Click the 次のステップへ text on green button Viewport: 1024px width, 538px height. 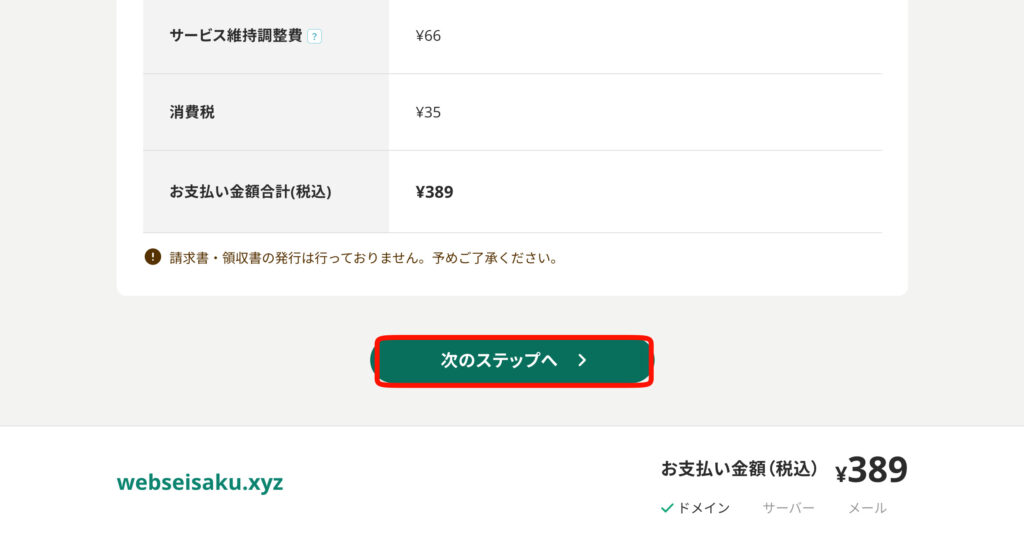click(499, 360)
